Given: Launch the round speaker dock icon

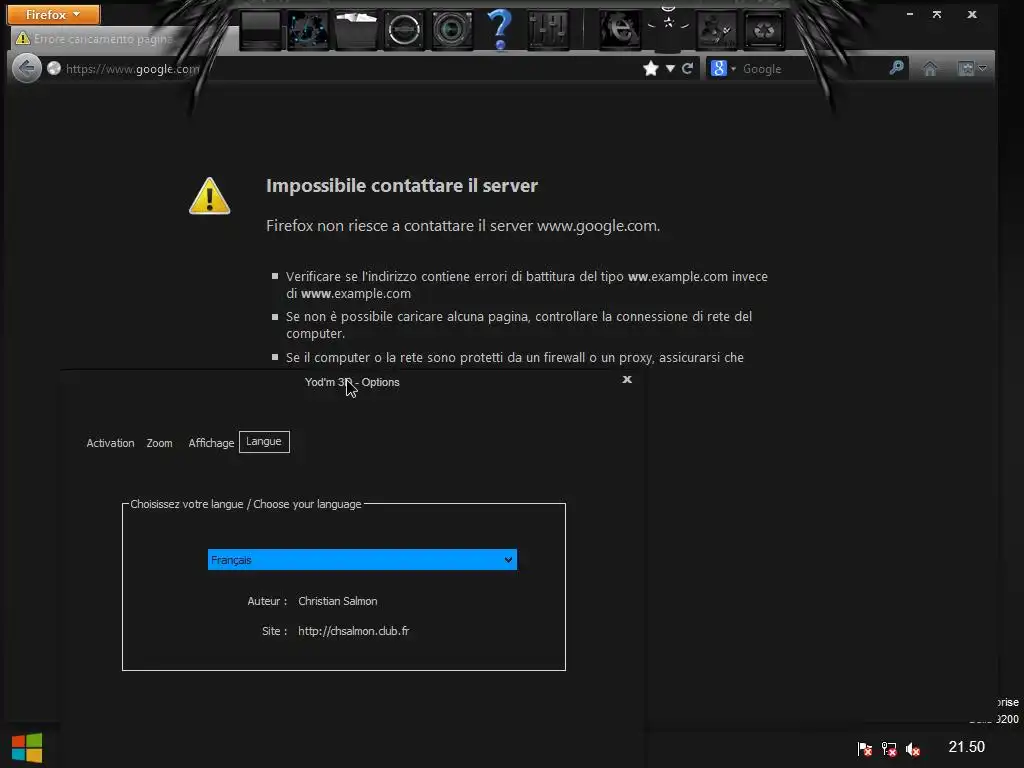Looking at the screenshot, I should [x=404, y=30].
